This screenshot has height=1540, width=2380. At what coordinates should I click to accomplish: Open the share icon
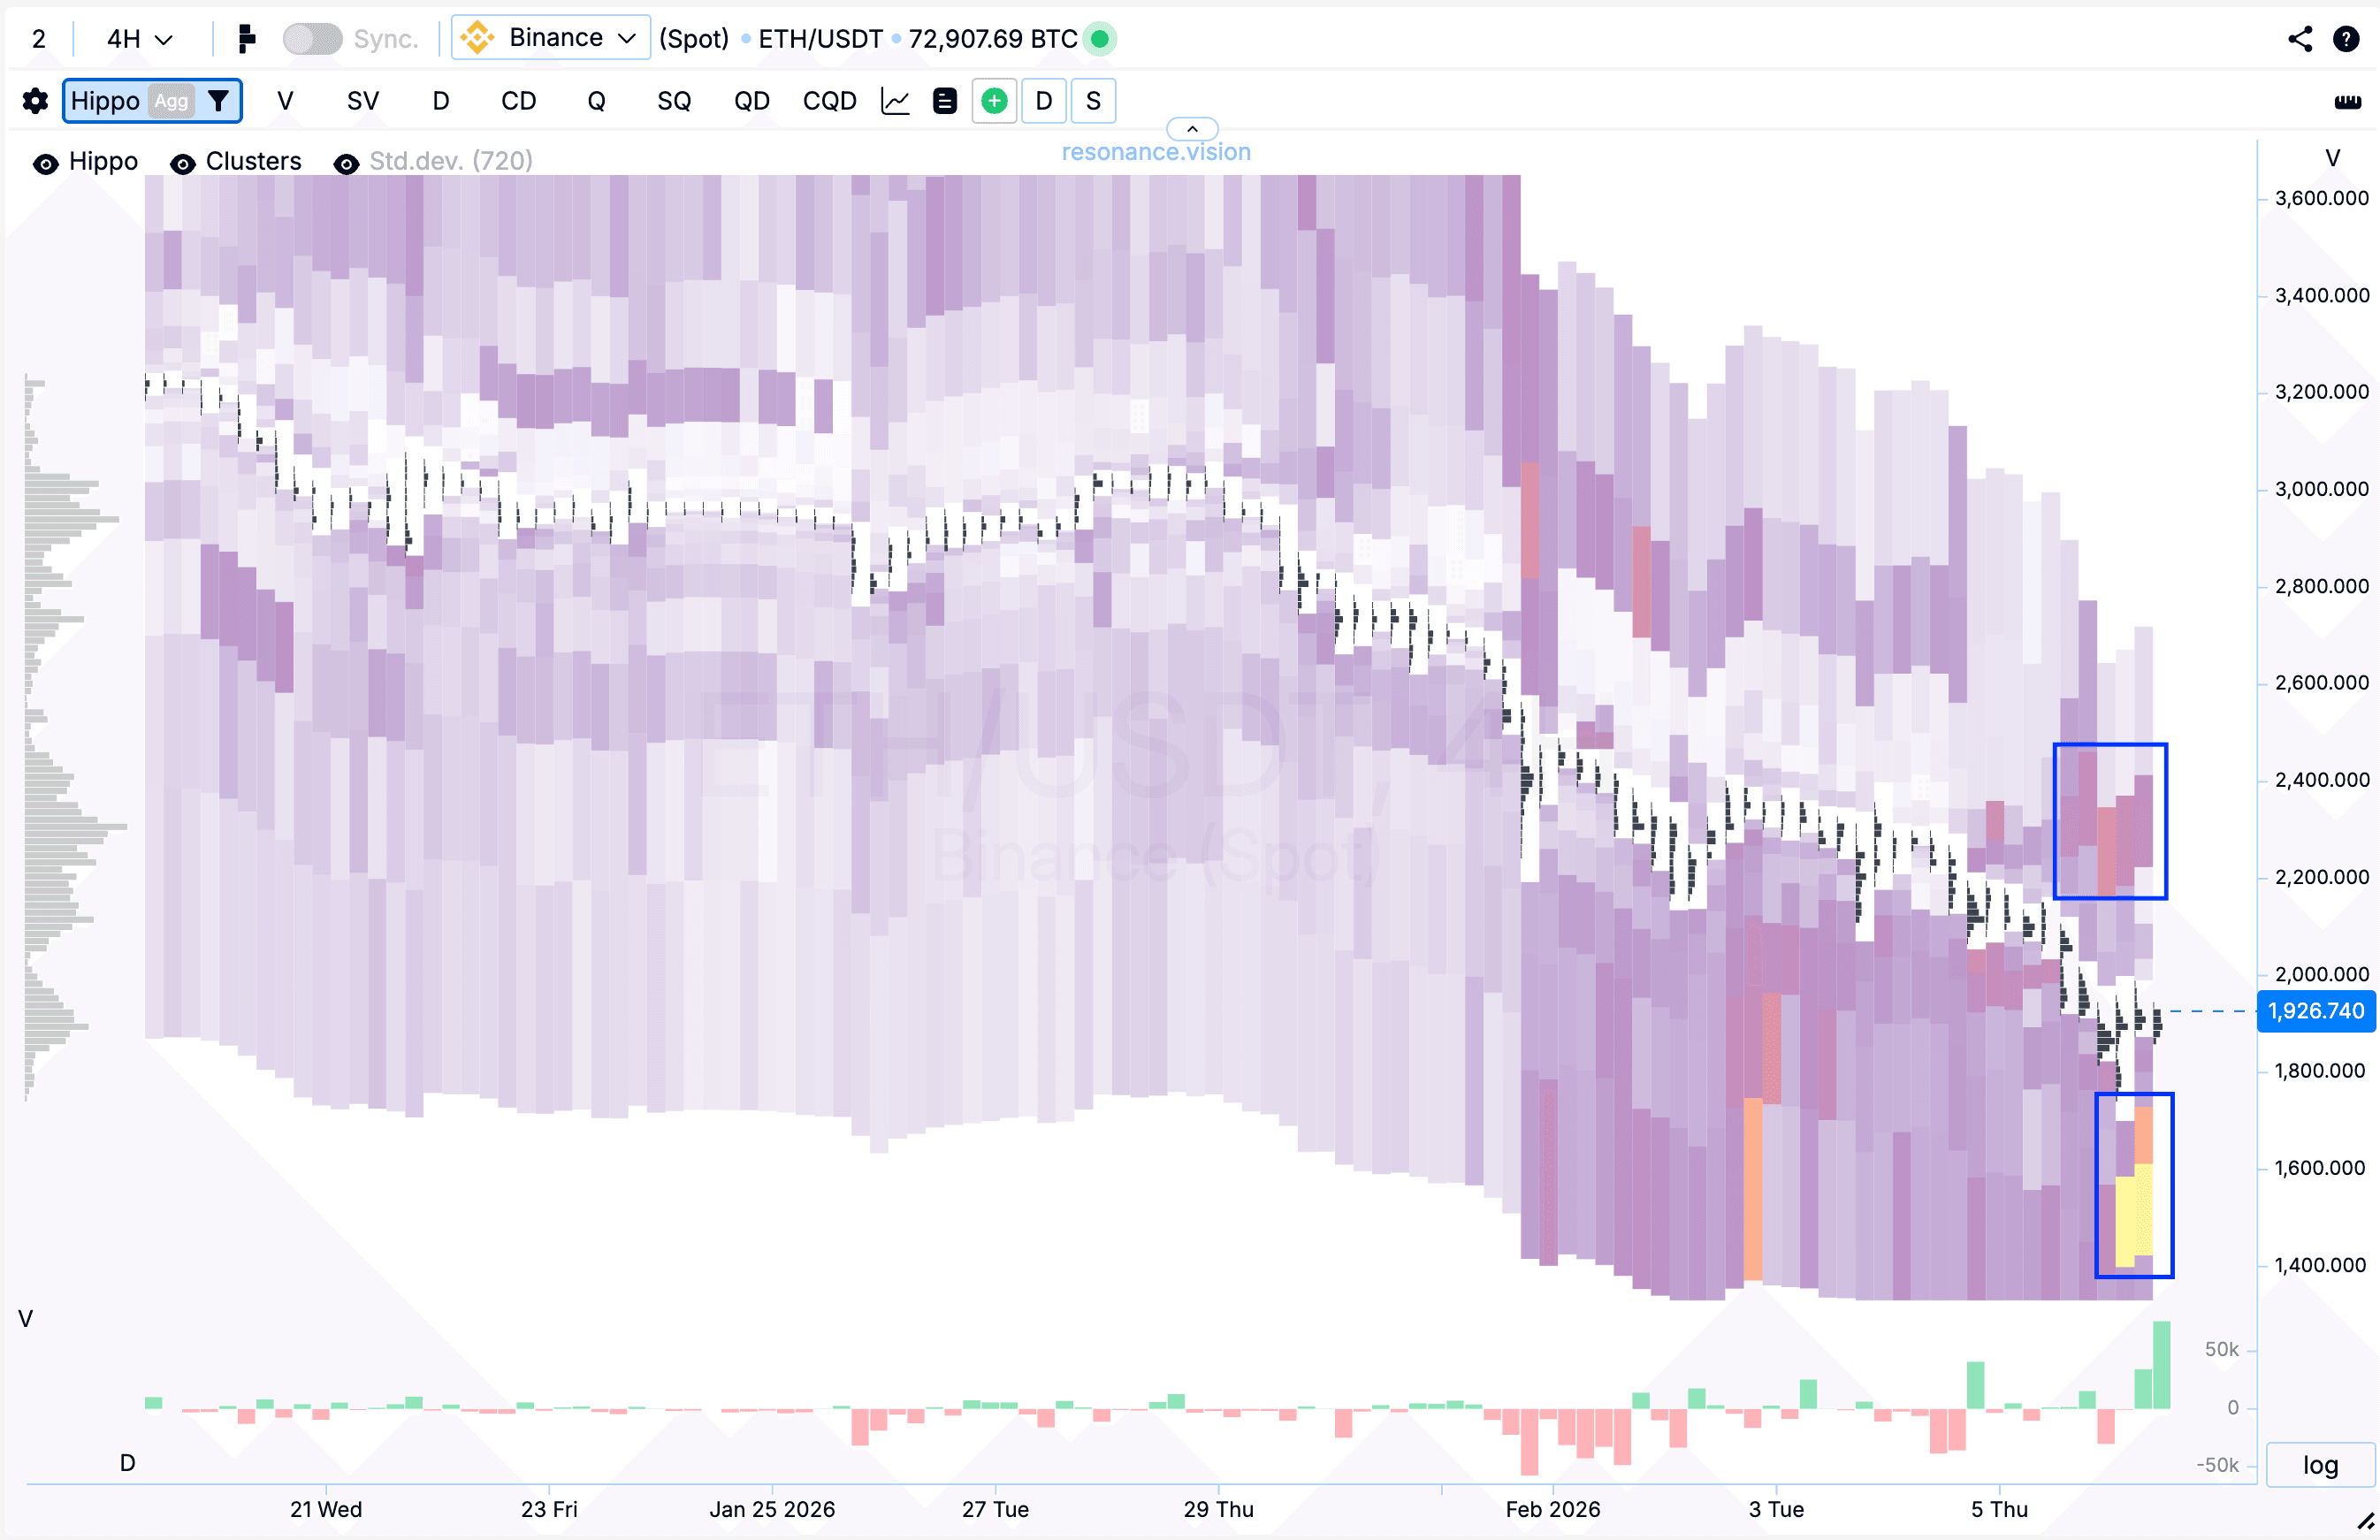pos(2299,39)
